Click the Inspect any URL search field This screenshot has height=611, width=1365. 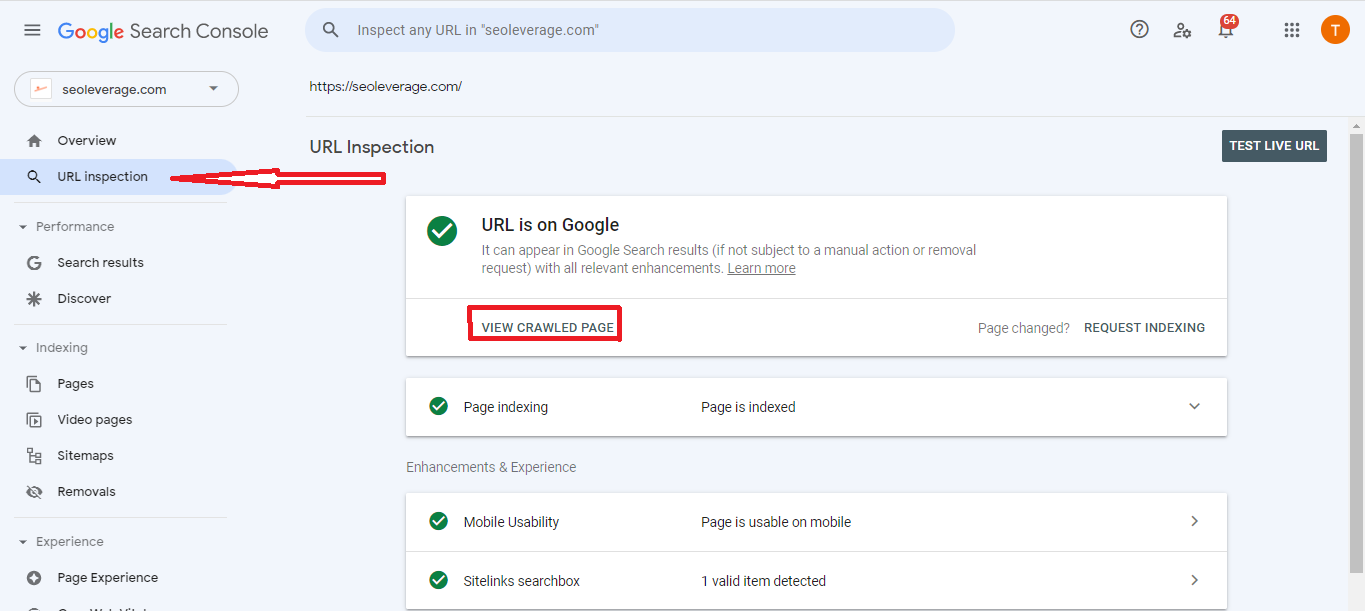click(x=640, y=30)
